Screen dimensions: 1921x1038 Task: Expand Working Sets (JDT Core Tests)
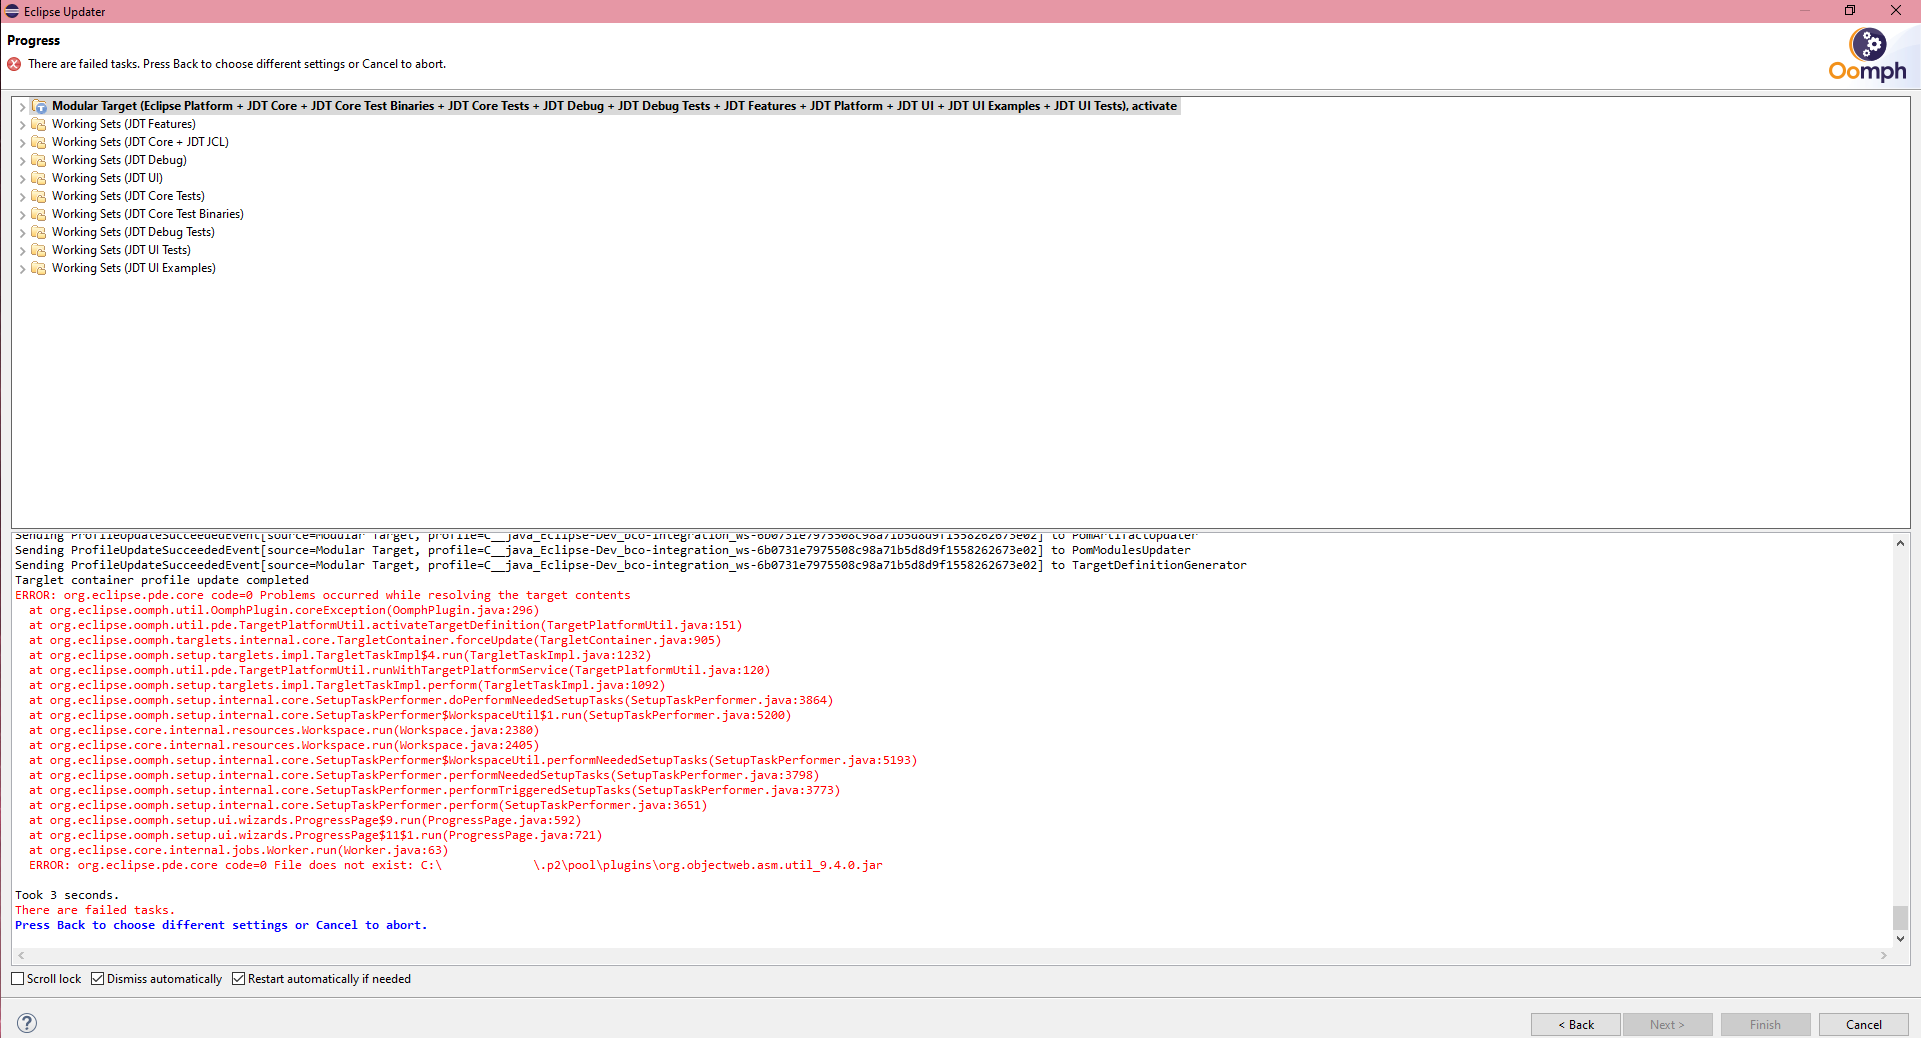[22, 195]
